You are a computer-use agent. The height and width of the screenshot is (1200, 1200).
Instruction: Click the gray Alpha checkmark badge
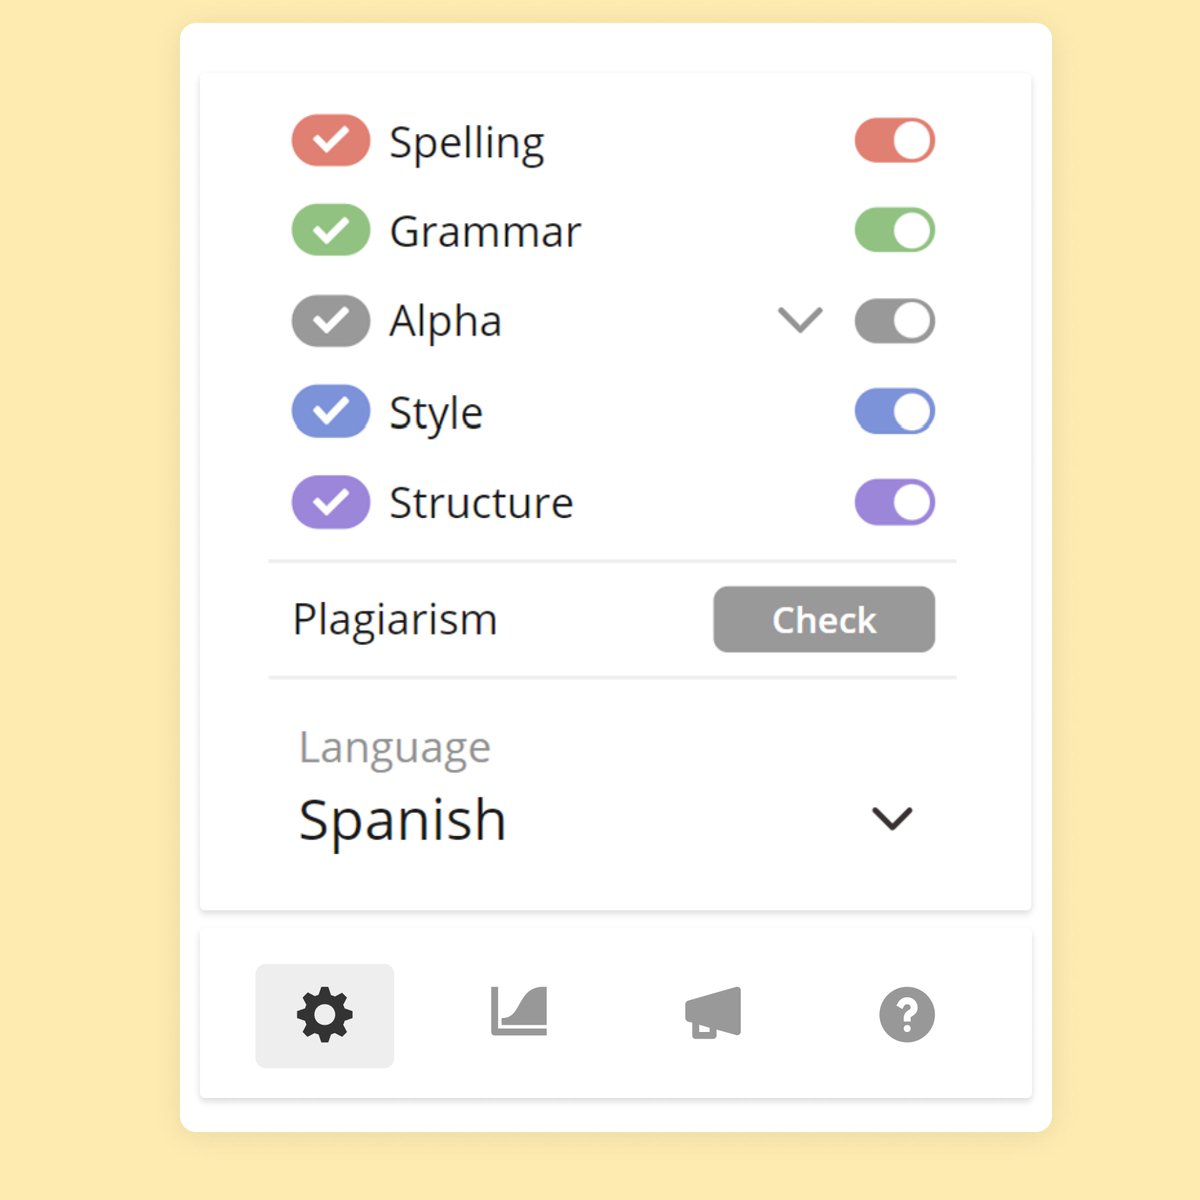tap(330, 320)
